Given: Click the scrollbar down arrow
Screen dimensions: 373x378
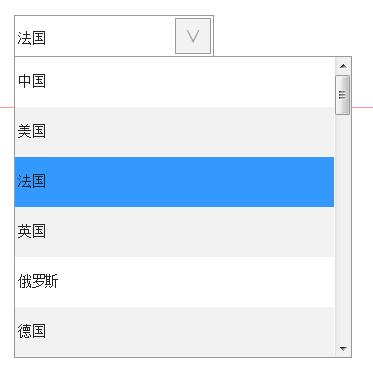Looking at the screenshot, I should pos(343,349).
